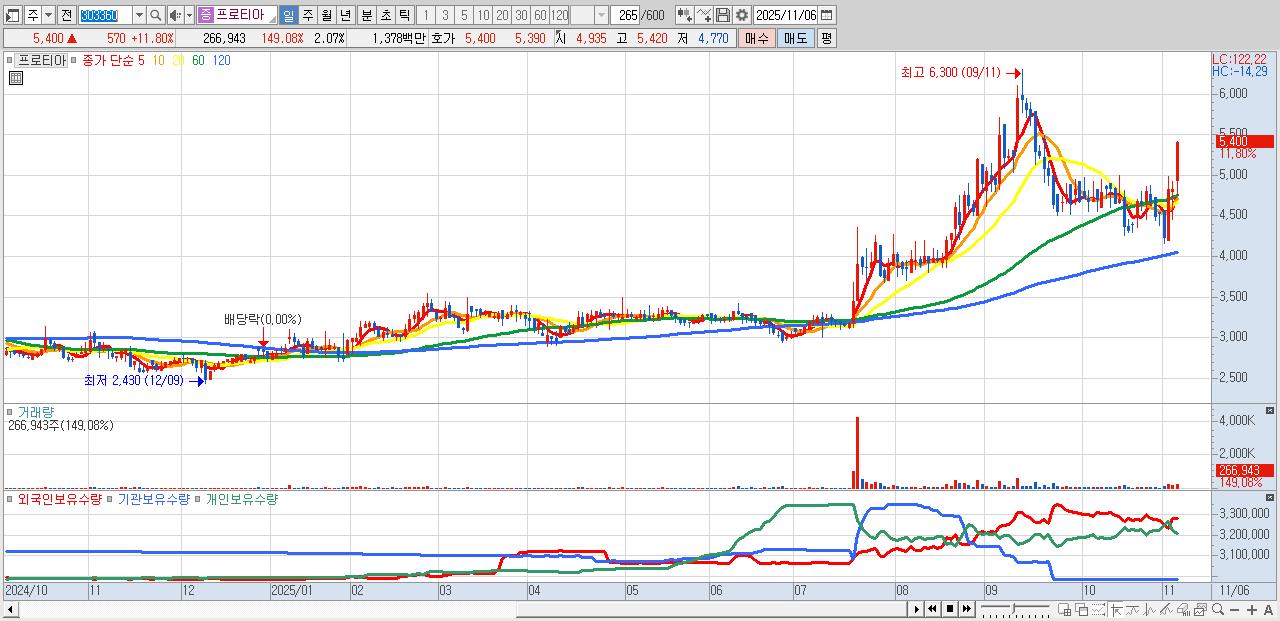1280x621 pixels.
Task: Open the custom interval dropdown after 120
Action: click(601, 15)
